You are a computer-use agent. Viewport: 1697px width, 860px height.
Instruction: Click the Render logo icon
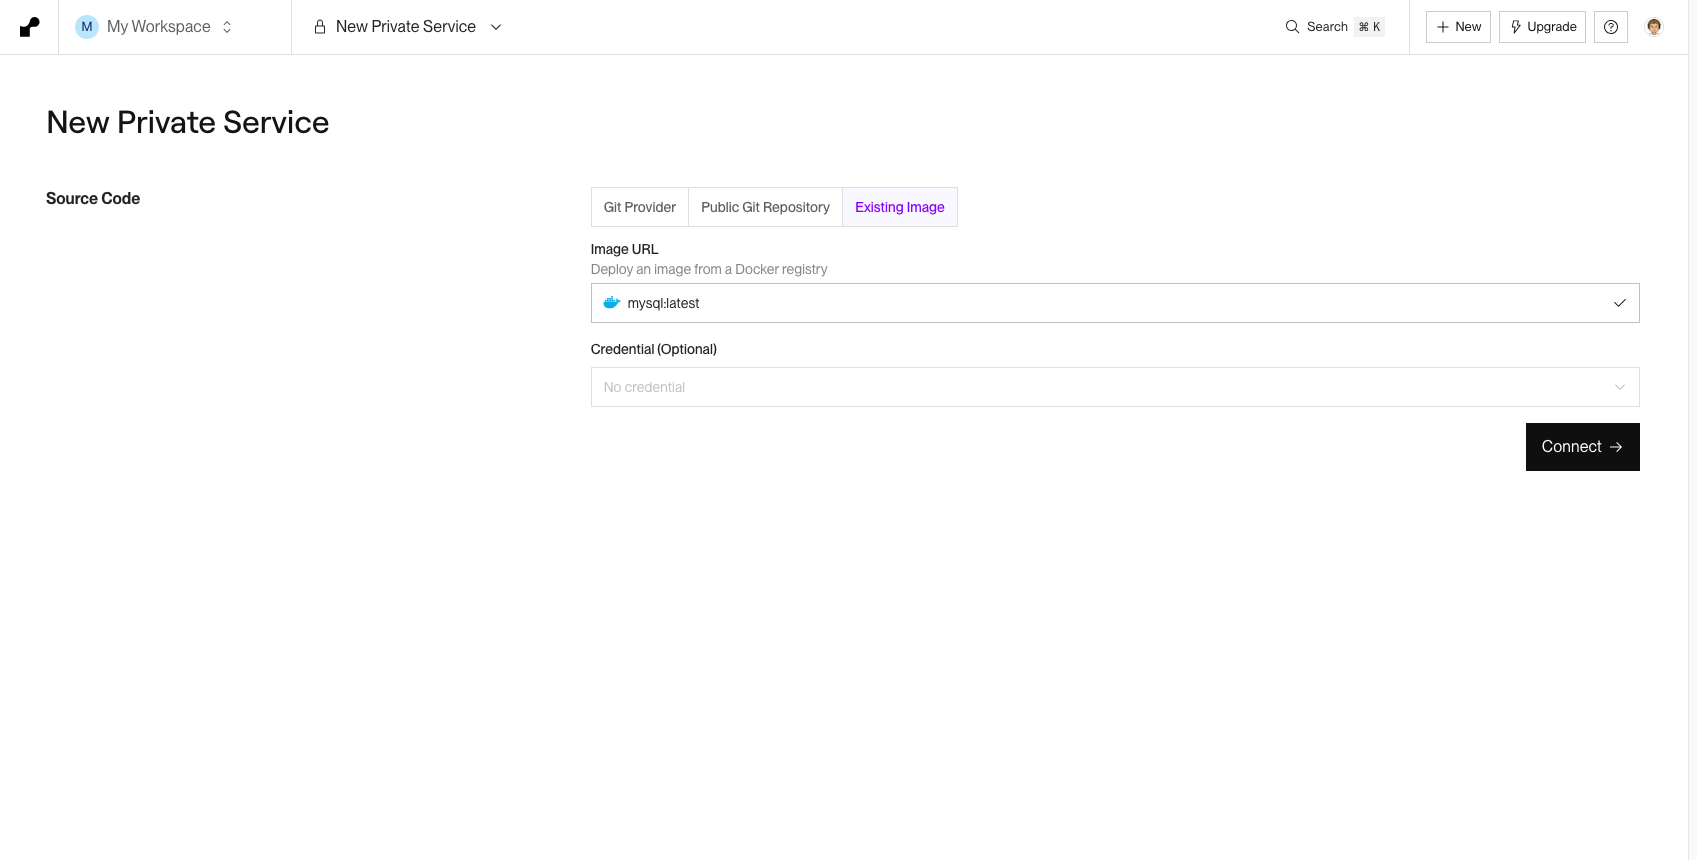tap(29, 27)
